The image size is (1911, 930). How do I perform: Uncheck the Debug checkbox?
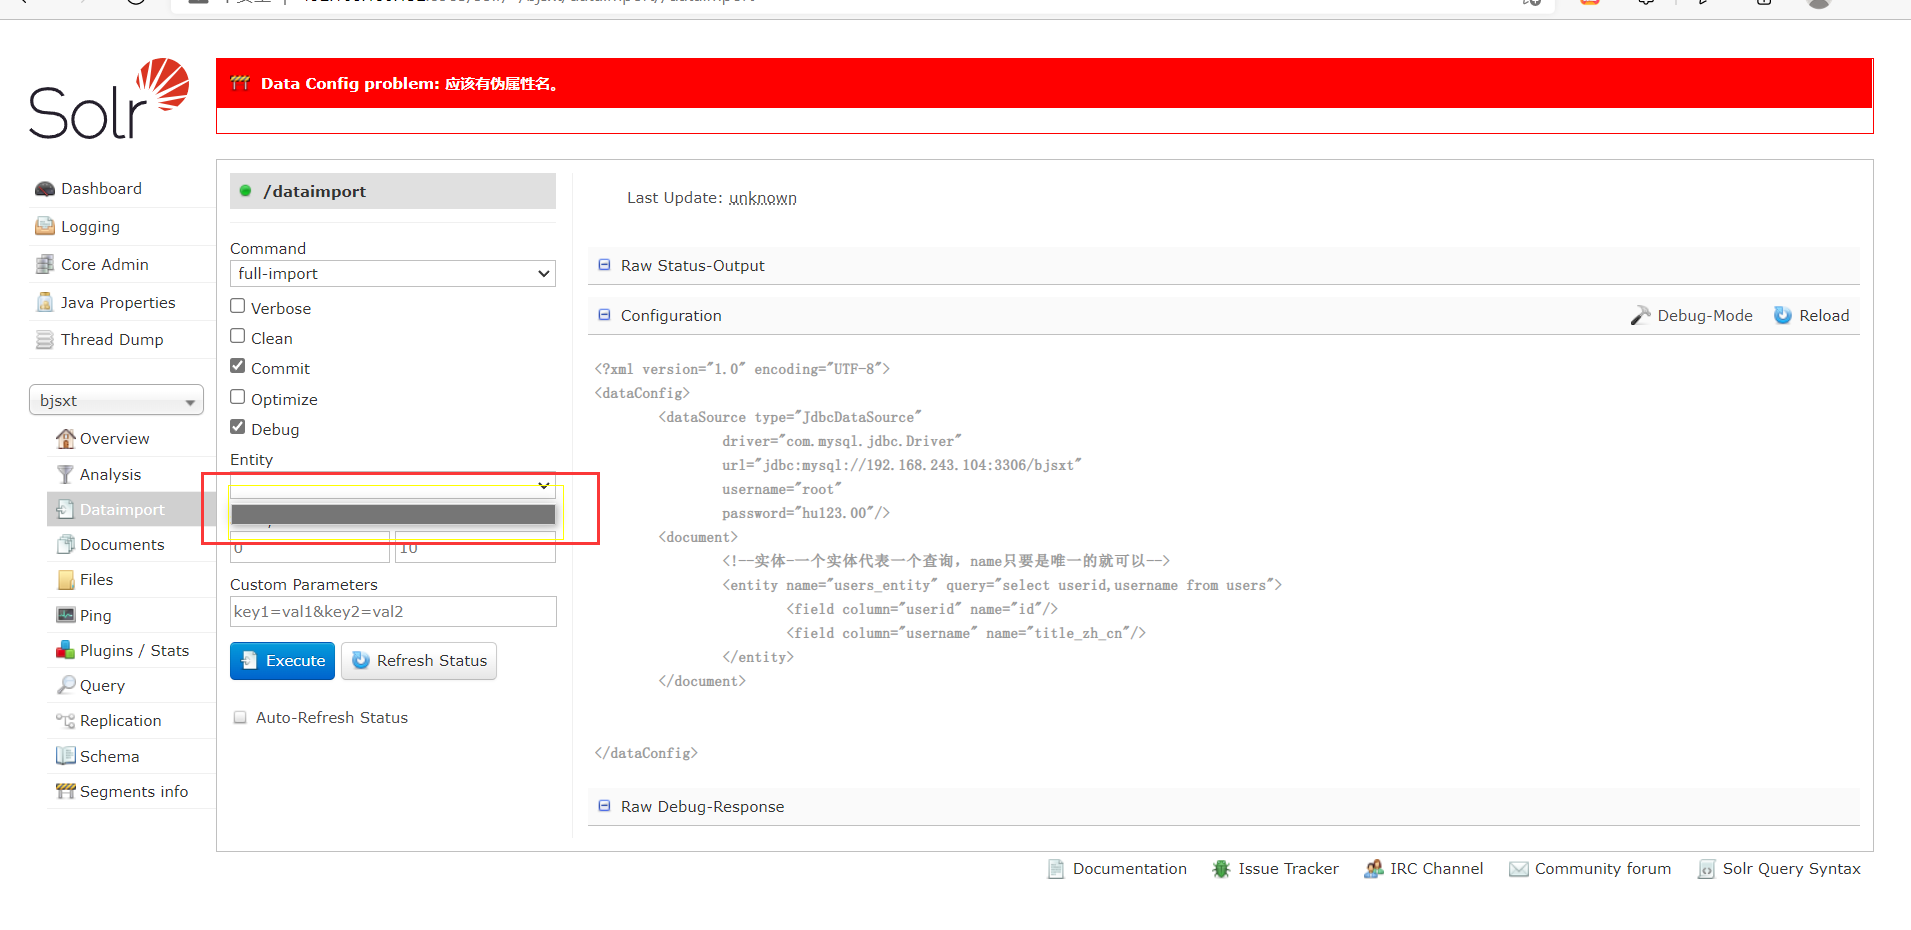238,427
